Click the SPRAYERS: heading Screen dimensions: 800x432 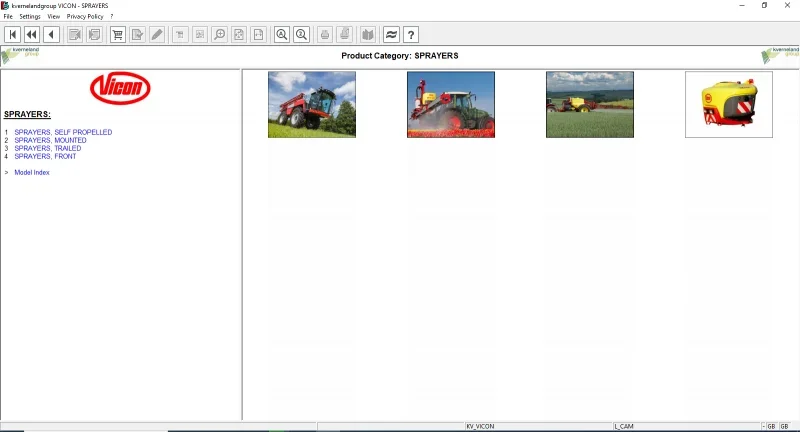pyautogui.click(x=28, y=114)
